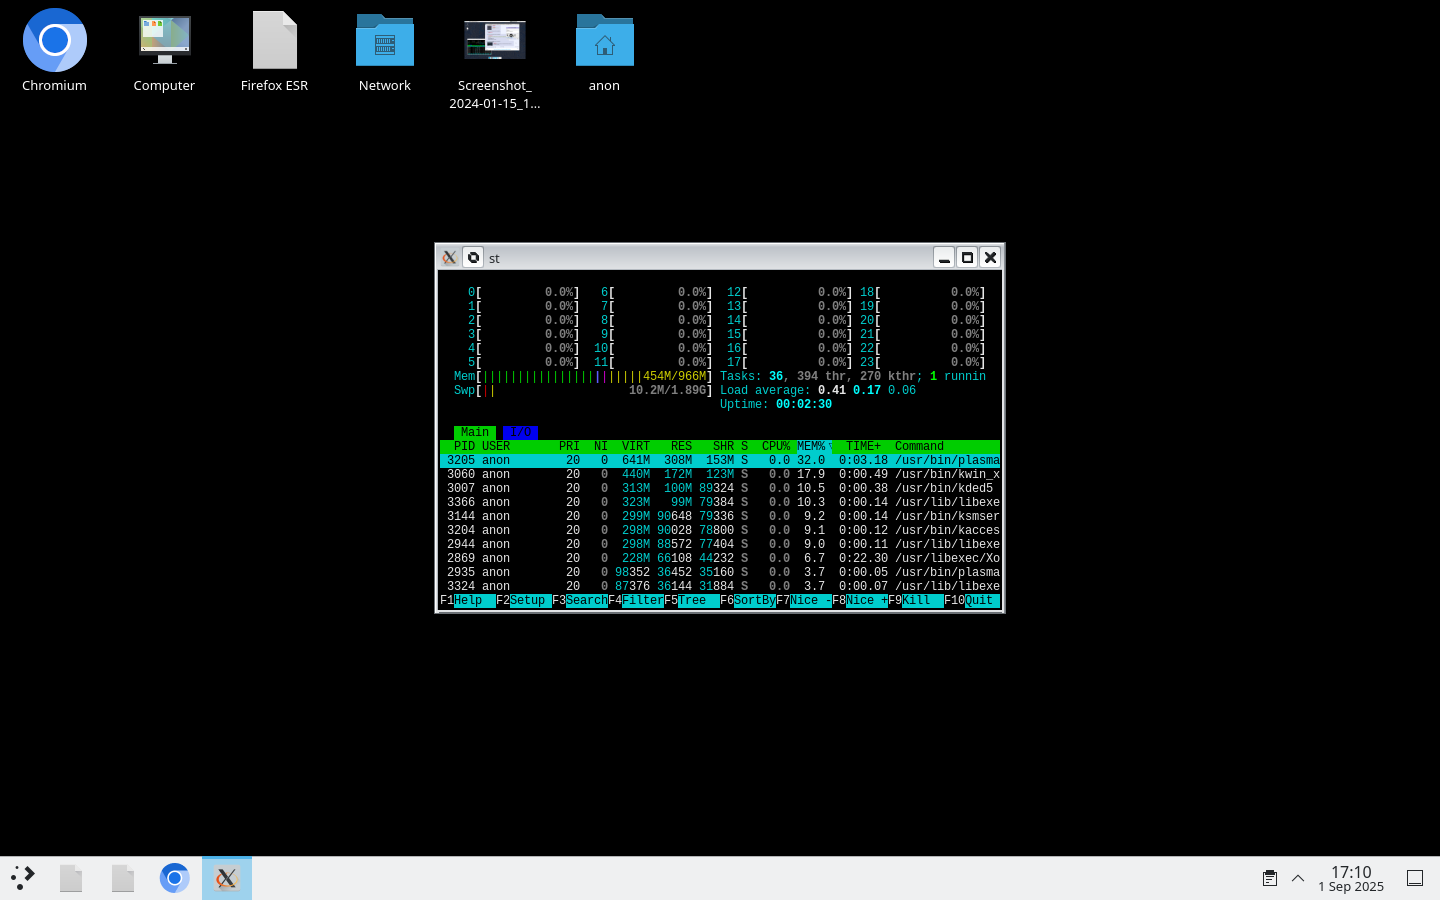Sort by the USER column header
The height and width of the screenshot is (900, 1440).
[x=496, y=446]
